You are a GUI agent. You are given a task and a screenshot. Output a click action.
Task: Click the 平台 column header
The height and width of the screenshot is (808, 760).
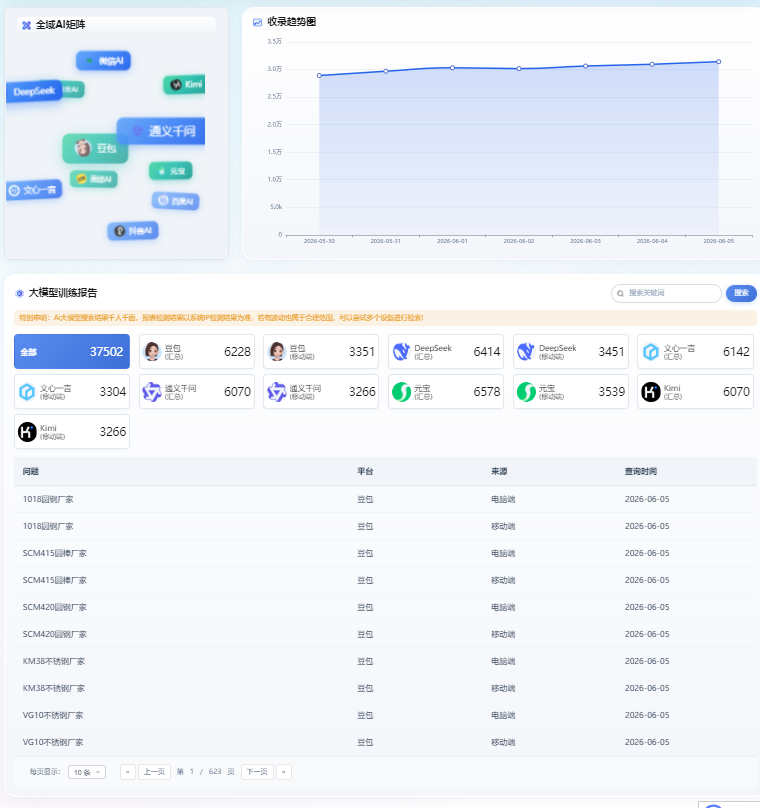[x=365, y=472]
